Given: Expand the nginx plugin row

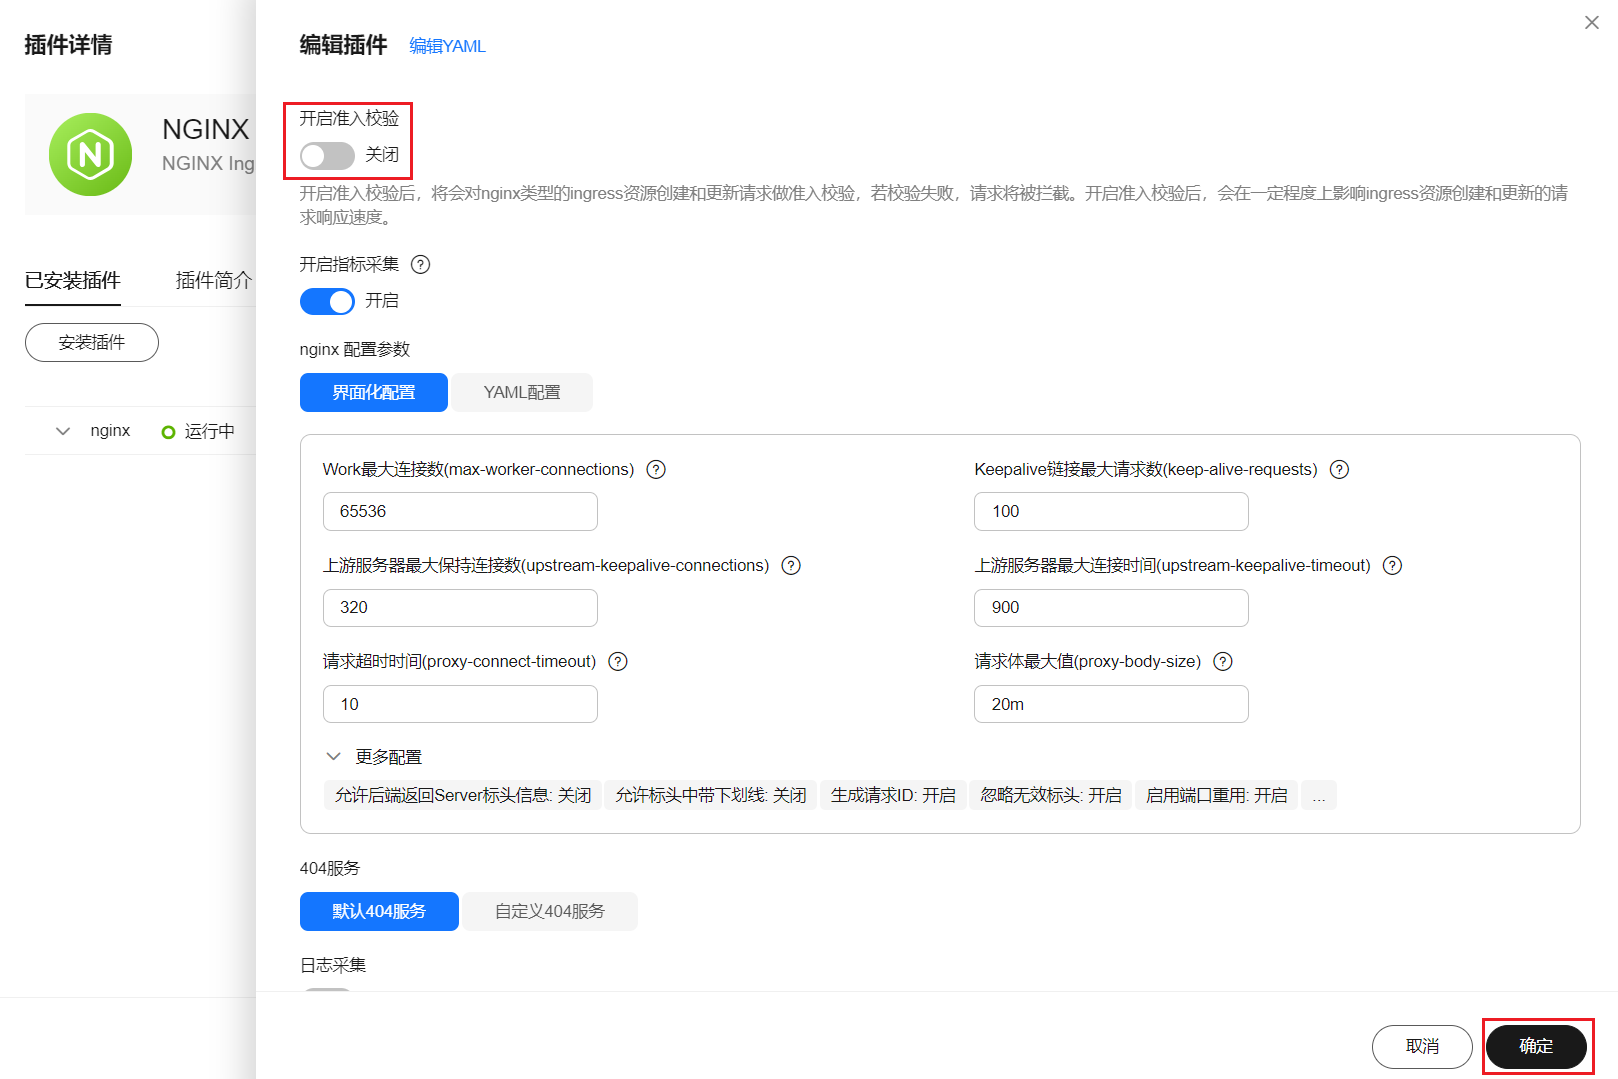Looking at the screenshot, I should click(x=63, y=431).
